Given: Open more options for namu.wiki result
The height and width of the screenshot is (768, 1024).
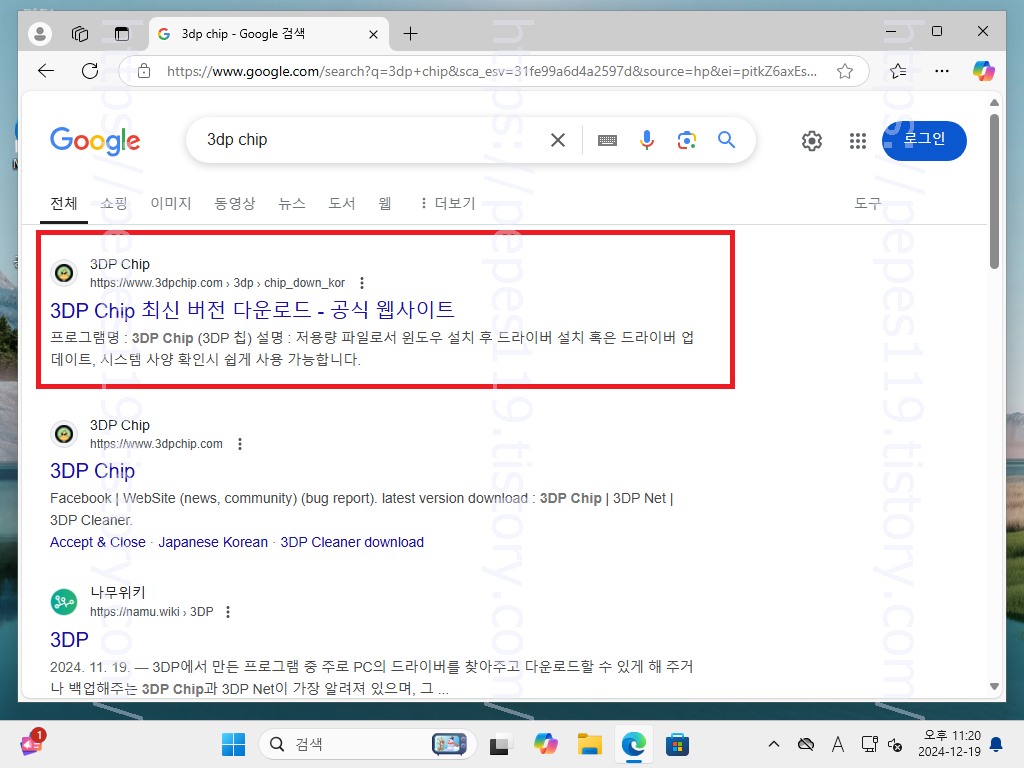Looking at the screenshot, I should click(228, 612).
